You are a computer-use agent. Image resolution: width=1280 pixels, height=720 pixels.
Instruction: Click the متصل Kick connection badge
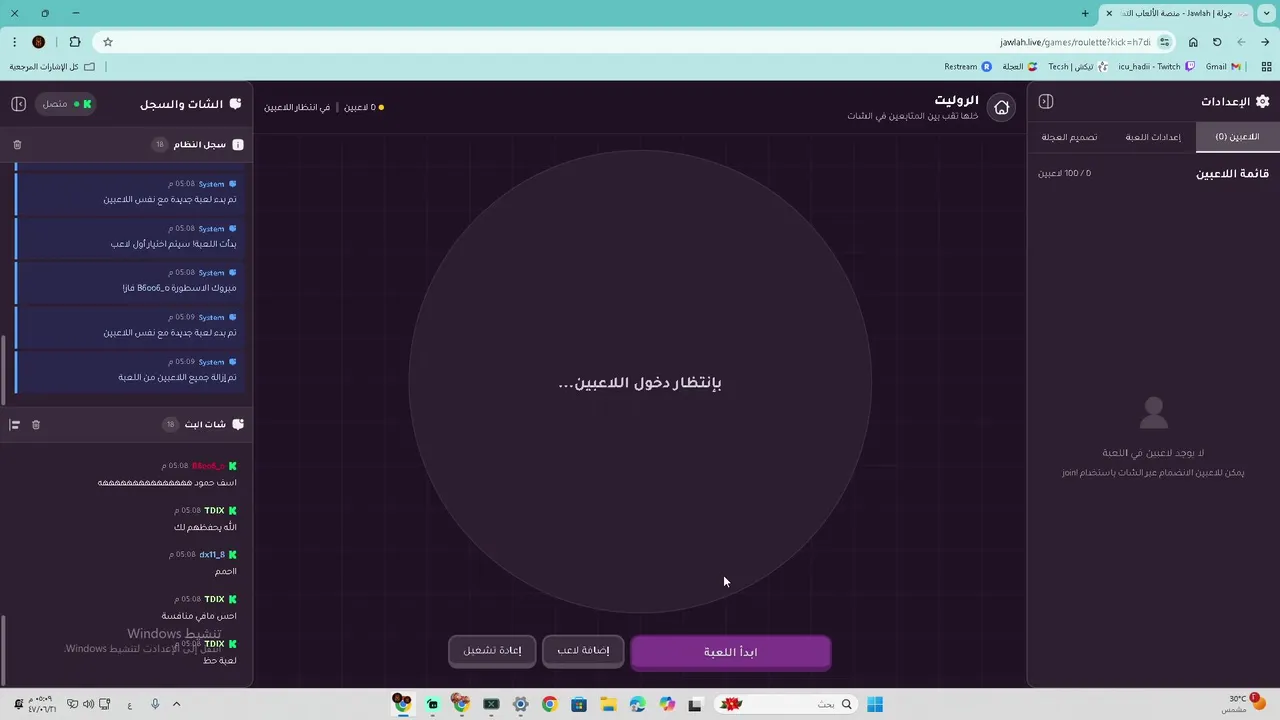click(66, 104)
